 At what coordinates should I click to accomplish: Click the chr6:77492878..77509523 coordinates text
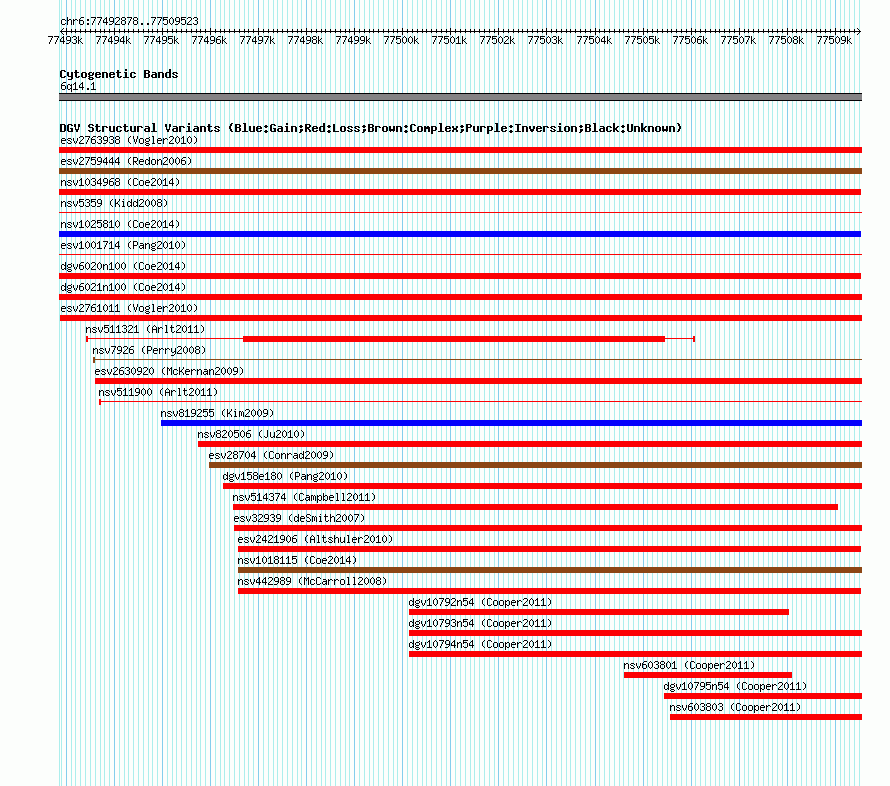pos(129,21)
